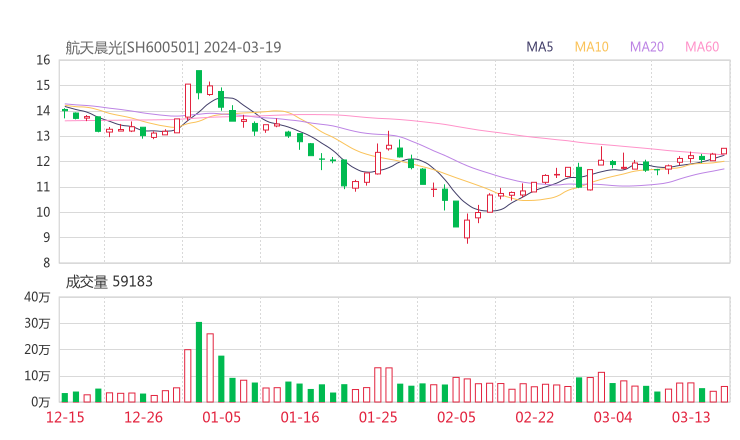
Task: Click the chart title 航天晨光[SH600501] 2024-03-19
Action: click(x=173, y=47)
